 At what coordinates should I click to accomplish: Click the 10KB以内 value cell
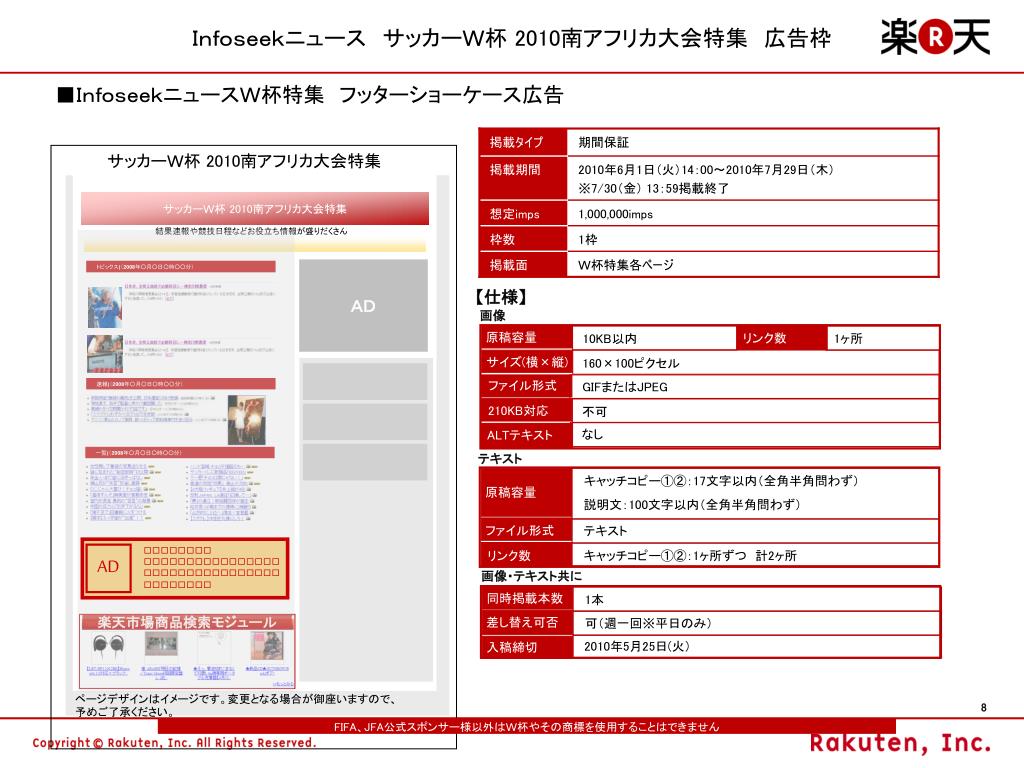[654, 338]
